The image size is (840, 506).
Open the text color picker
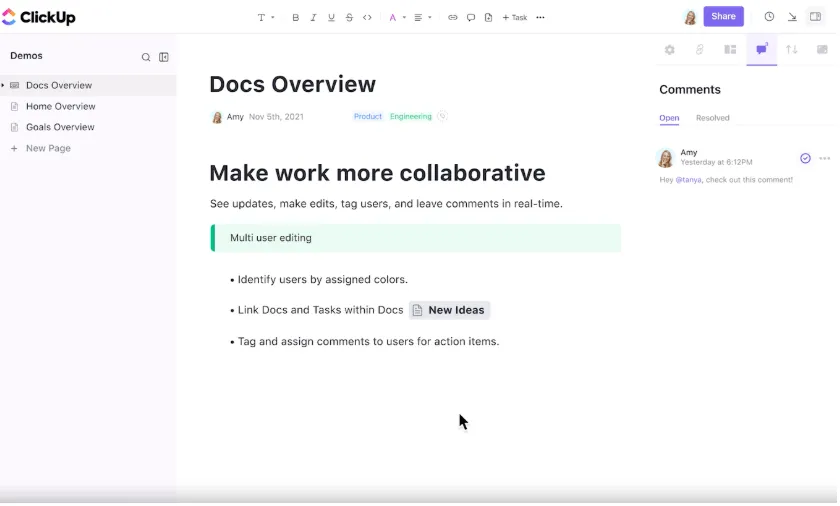point(393,18)
